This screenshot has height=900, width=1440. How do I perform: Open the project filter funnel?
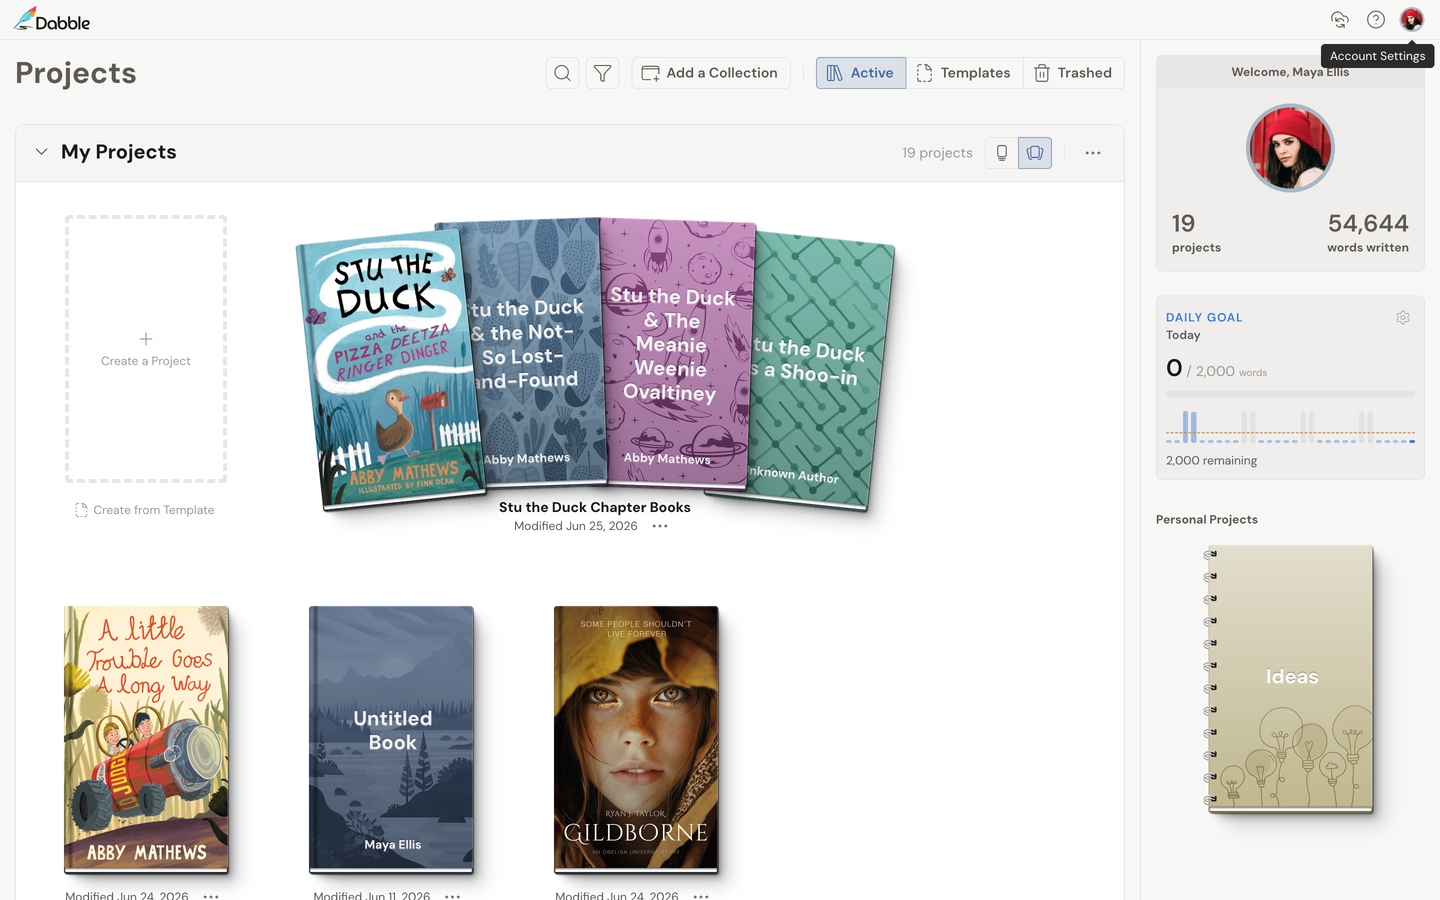tap(603, 73)
